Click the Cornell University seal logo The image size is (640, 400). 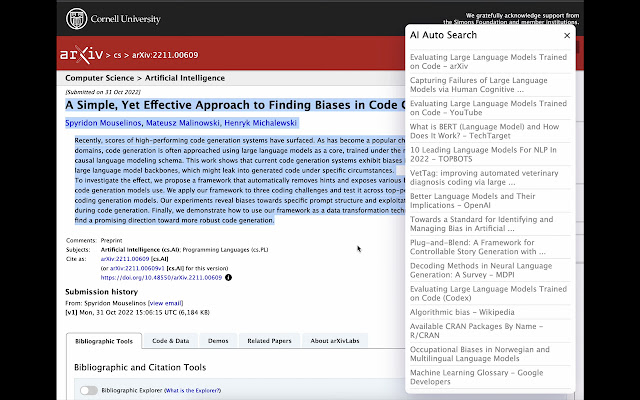(76, 19)
